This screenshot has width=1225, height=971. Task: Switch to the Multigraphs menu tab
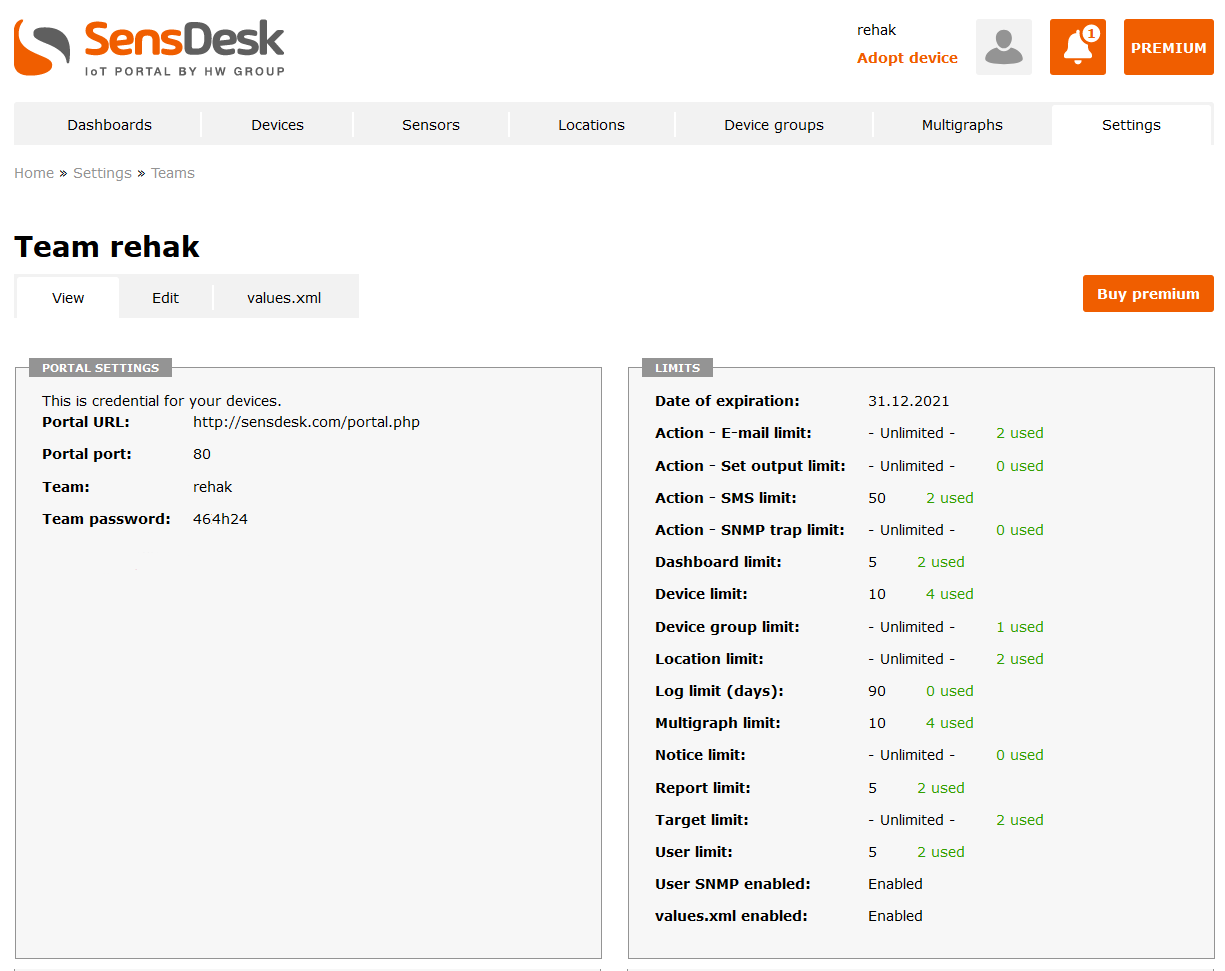coord(962,125)
